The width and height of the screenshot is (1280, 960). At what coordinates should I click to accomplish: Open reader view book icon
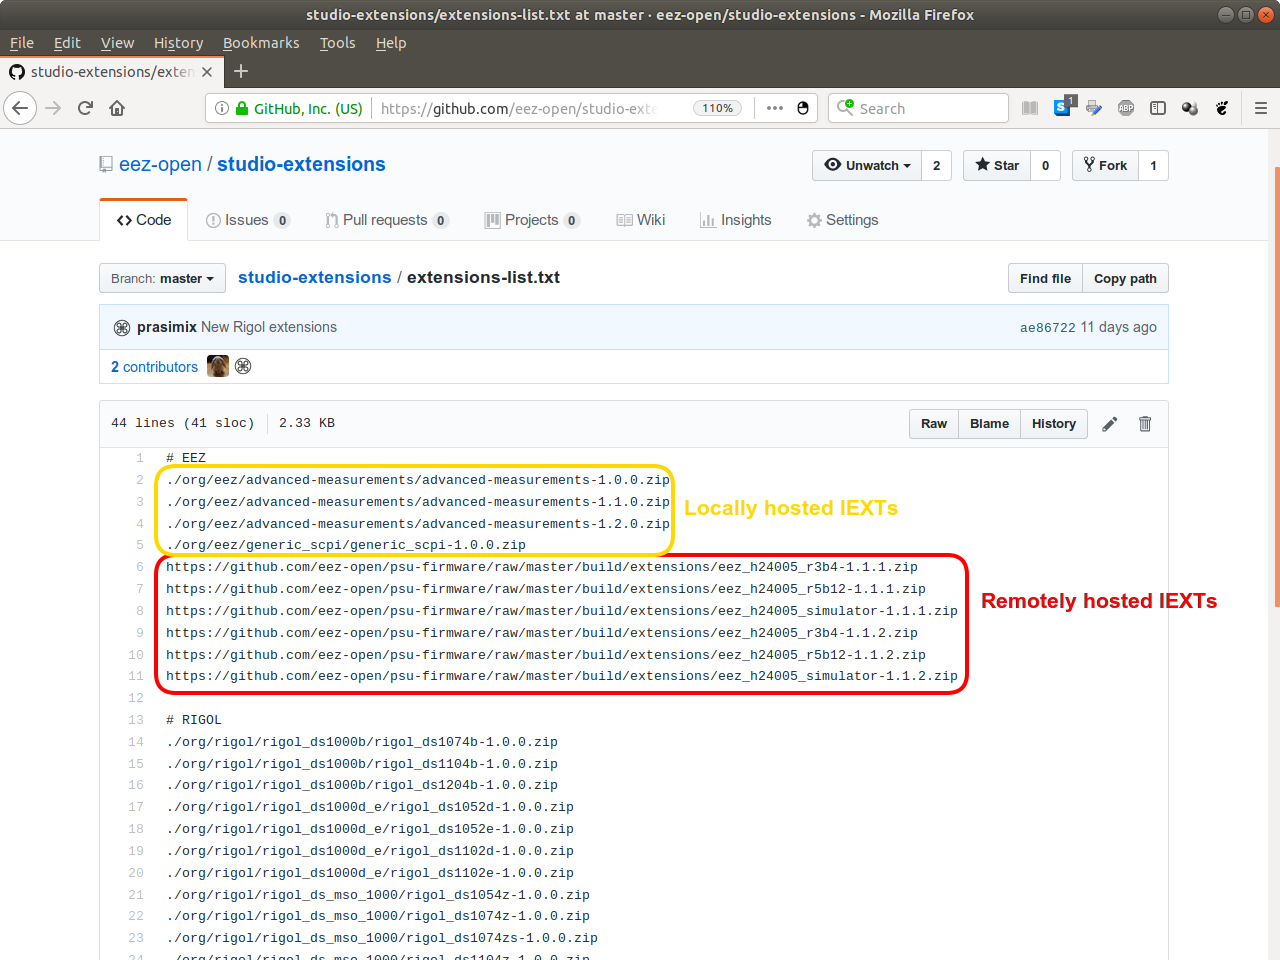pos(1030,108)
